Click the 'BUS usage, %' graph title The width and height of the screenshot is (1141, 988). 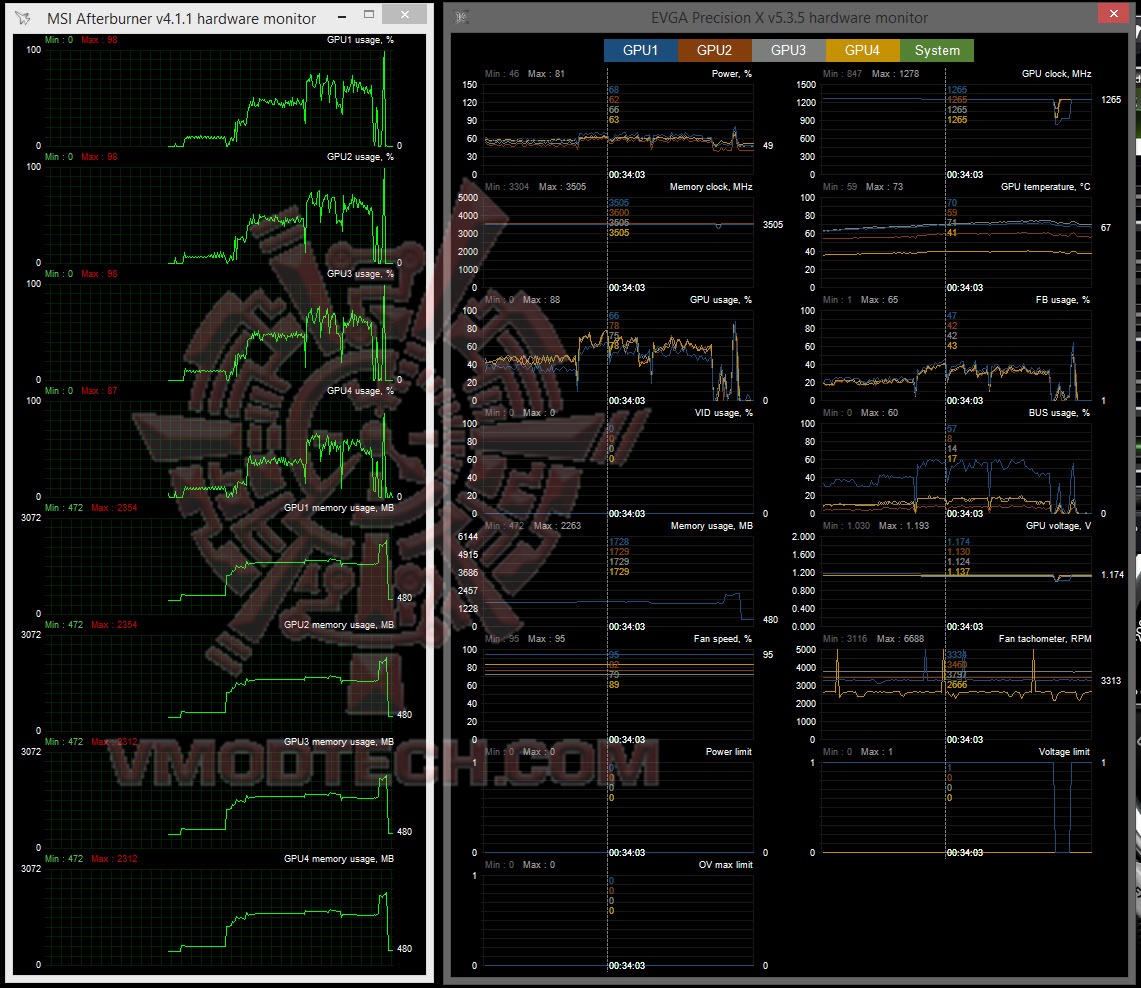[1060, 413]
